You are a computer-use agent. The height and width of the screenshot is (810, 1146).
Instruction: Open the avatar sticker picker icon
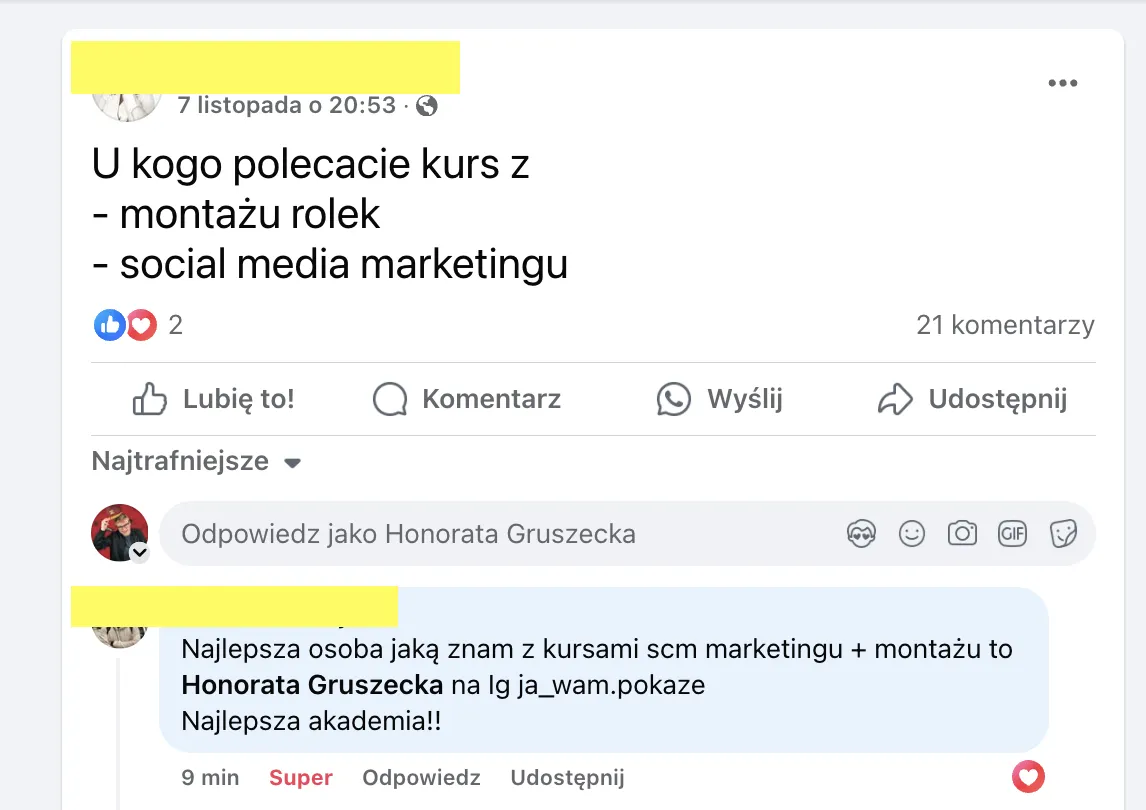pos(862,534)
